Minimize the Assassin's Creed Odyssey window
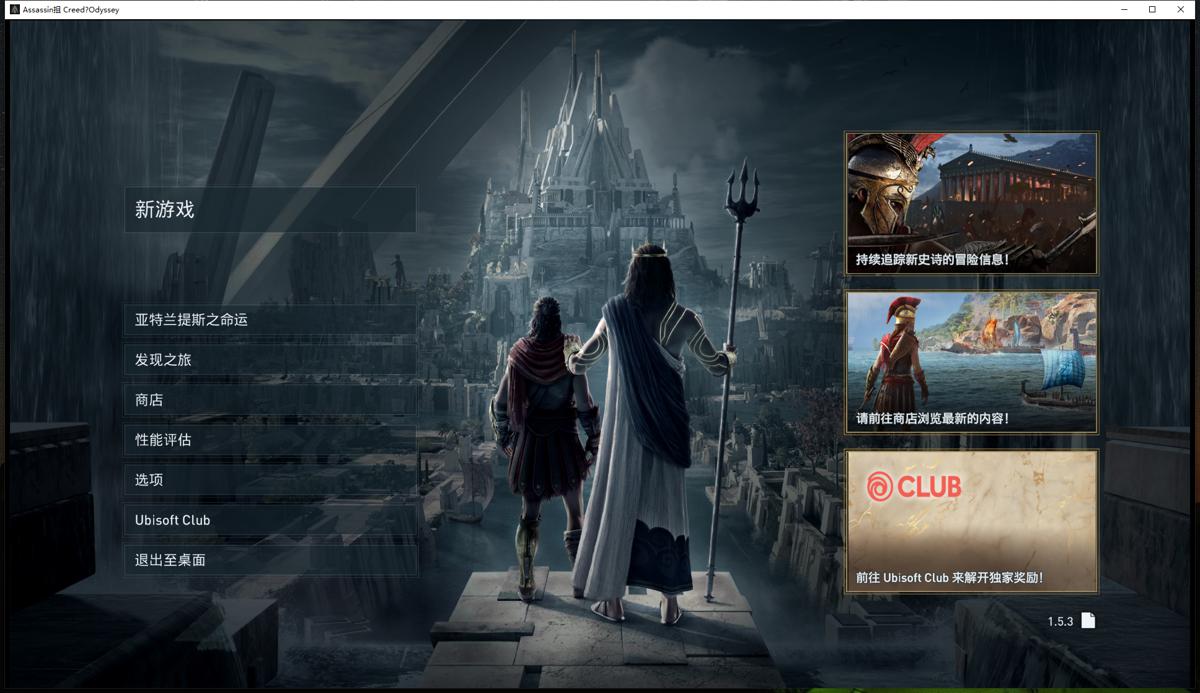 (1123, 9)
